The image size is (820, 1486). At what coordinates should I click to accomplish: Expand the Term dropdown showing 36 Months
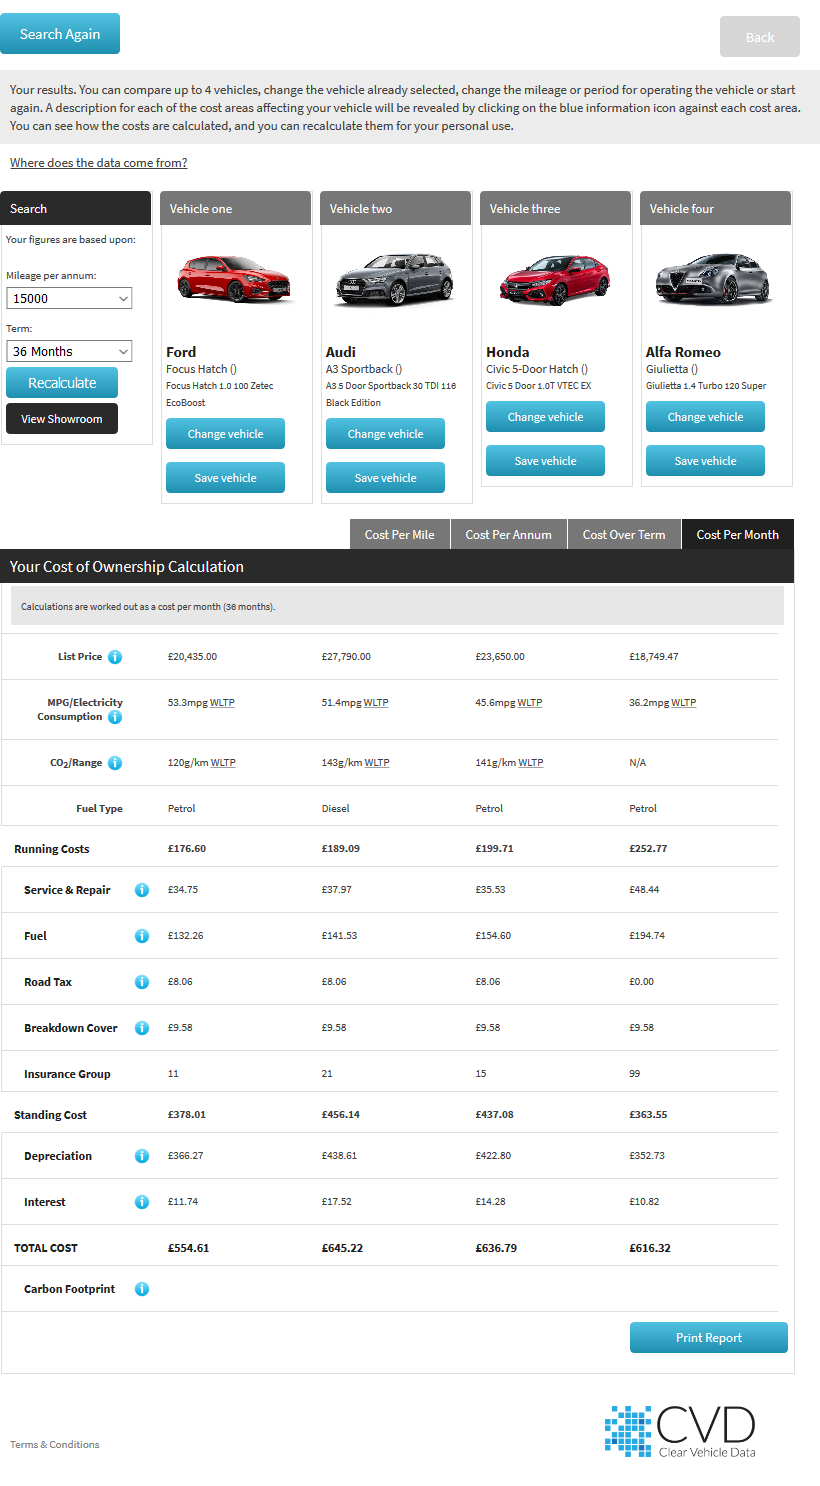tap(70, 351)
